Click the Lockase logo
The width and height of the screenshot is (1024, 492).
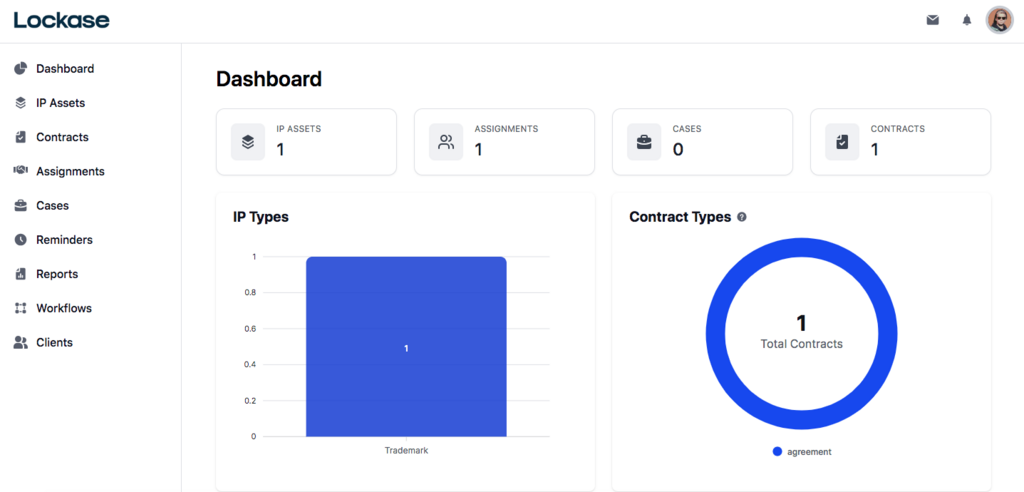click(x=62, y=20)
